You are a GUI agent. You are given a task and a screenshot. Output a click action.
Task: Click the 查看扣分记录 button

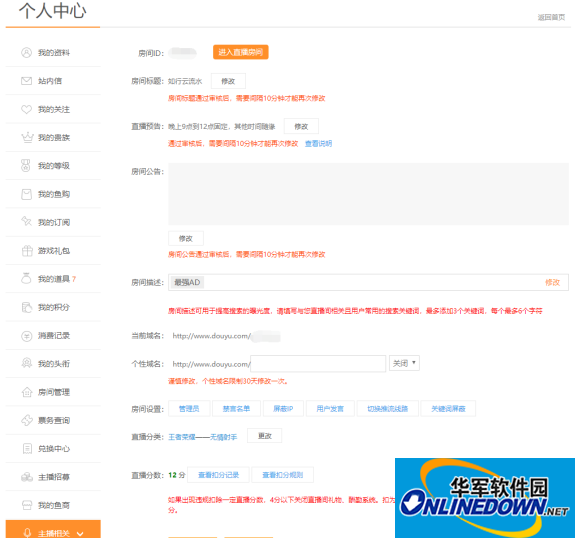(219, 475)
